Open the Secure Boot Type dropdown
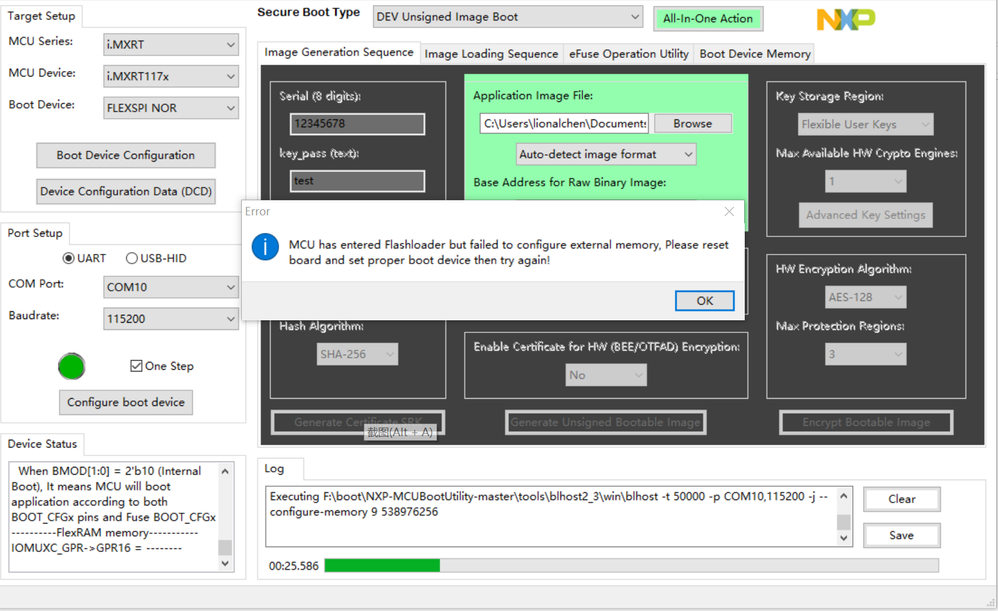Viewport: 998px width, 611px height. point(508,17)
